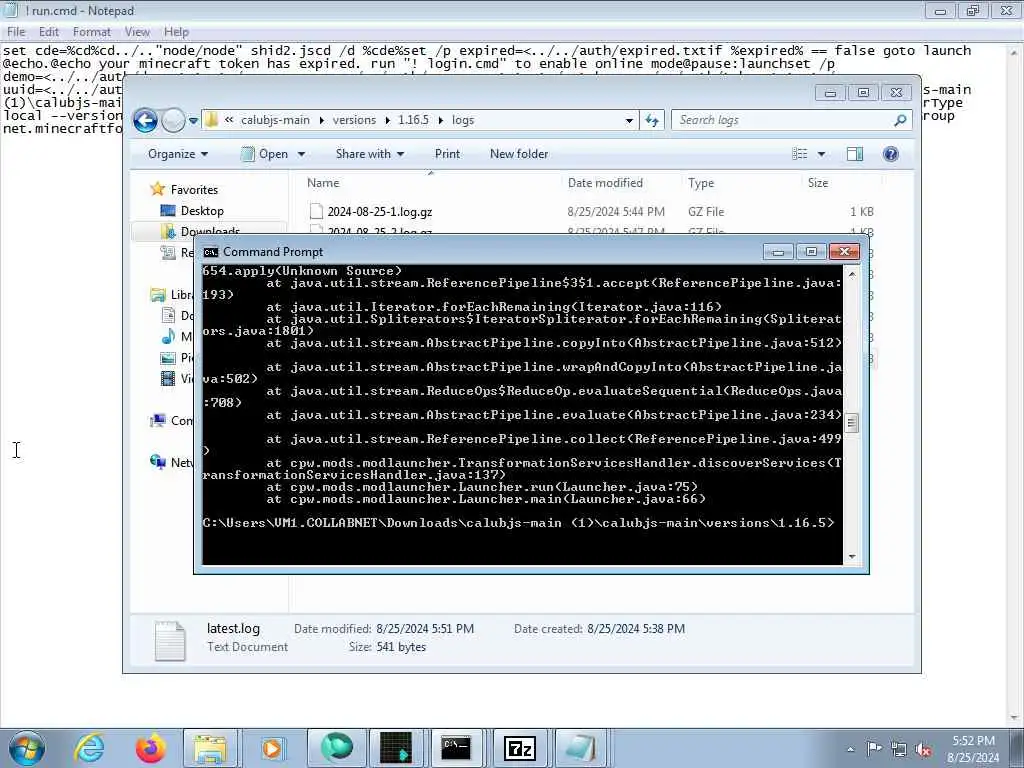Open the recent locations dropdown arrow

pyautogui.click(x=193, y=121)
